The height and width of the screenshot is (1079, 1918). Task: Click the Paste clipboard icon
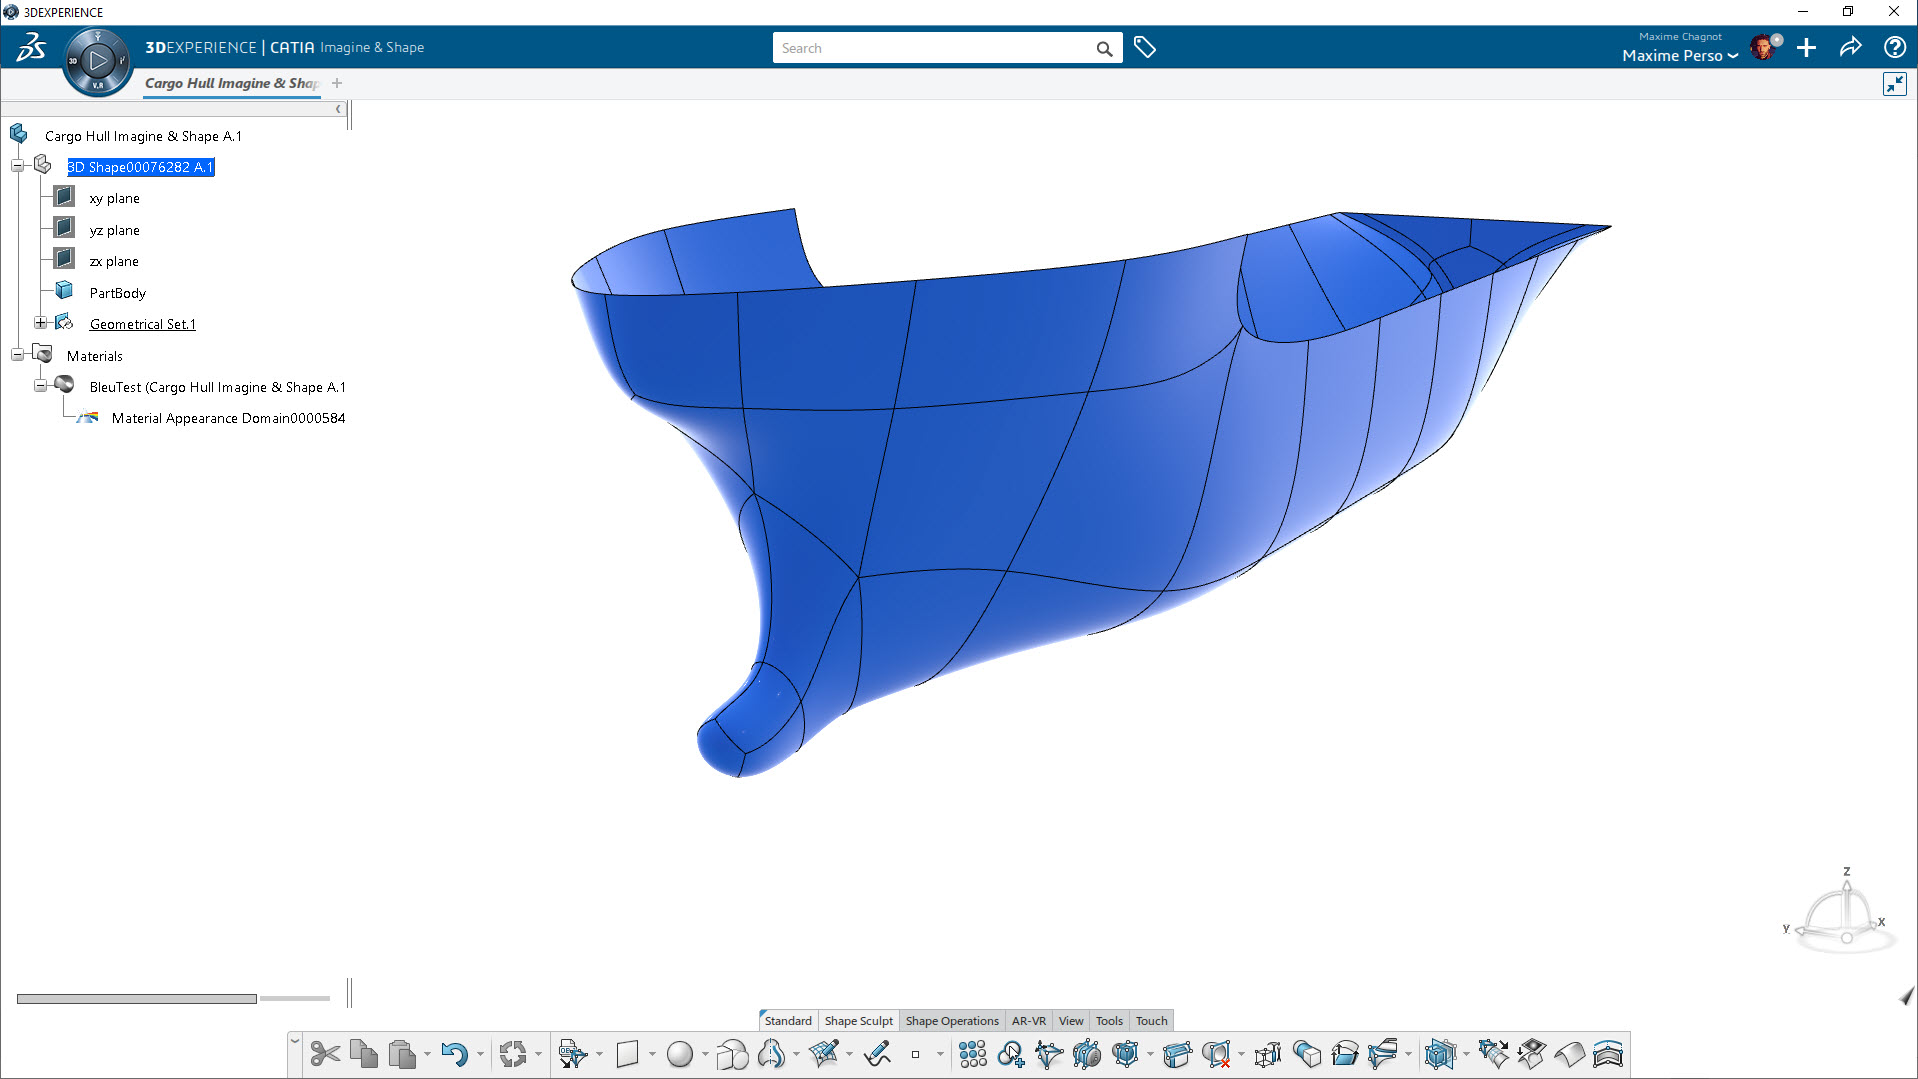[402, 1054]
